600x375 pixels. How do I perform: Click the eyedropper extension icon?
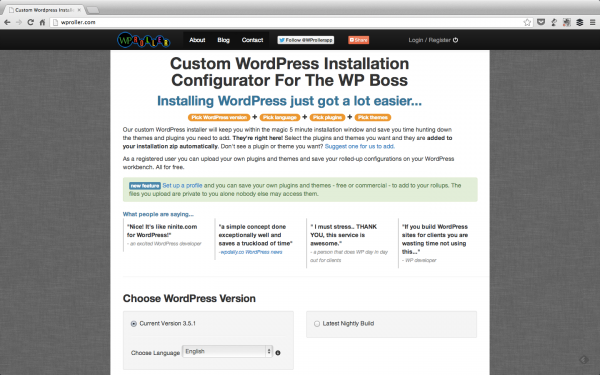click(554, 22)
